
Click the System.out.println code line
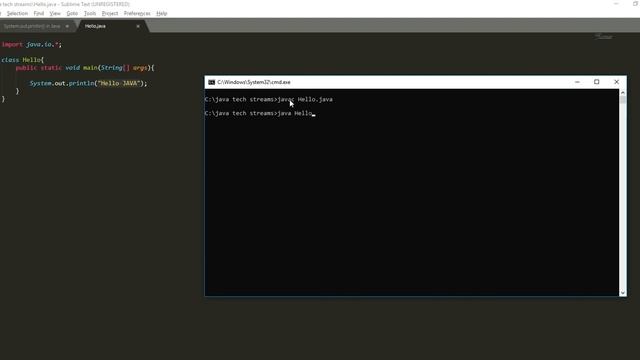[88, 83]
